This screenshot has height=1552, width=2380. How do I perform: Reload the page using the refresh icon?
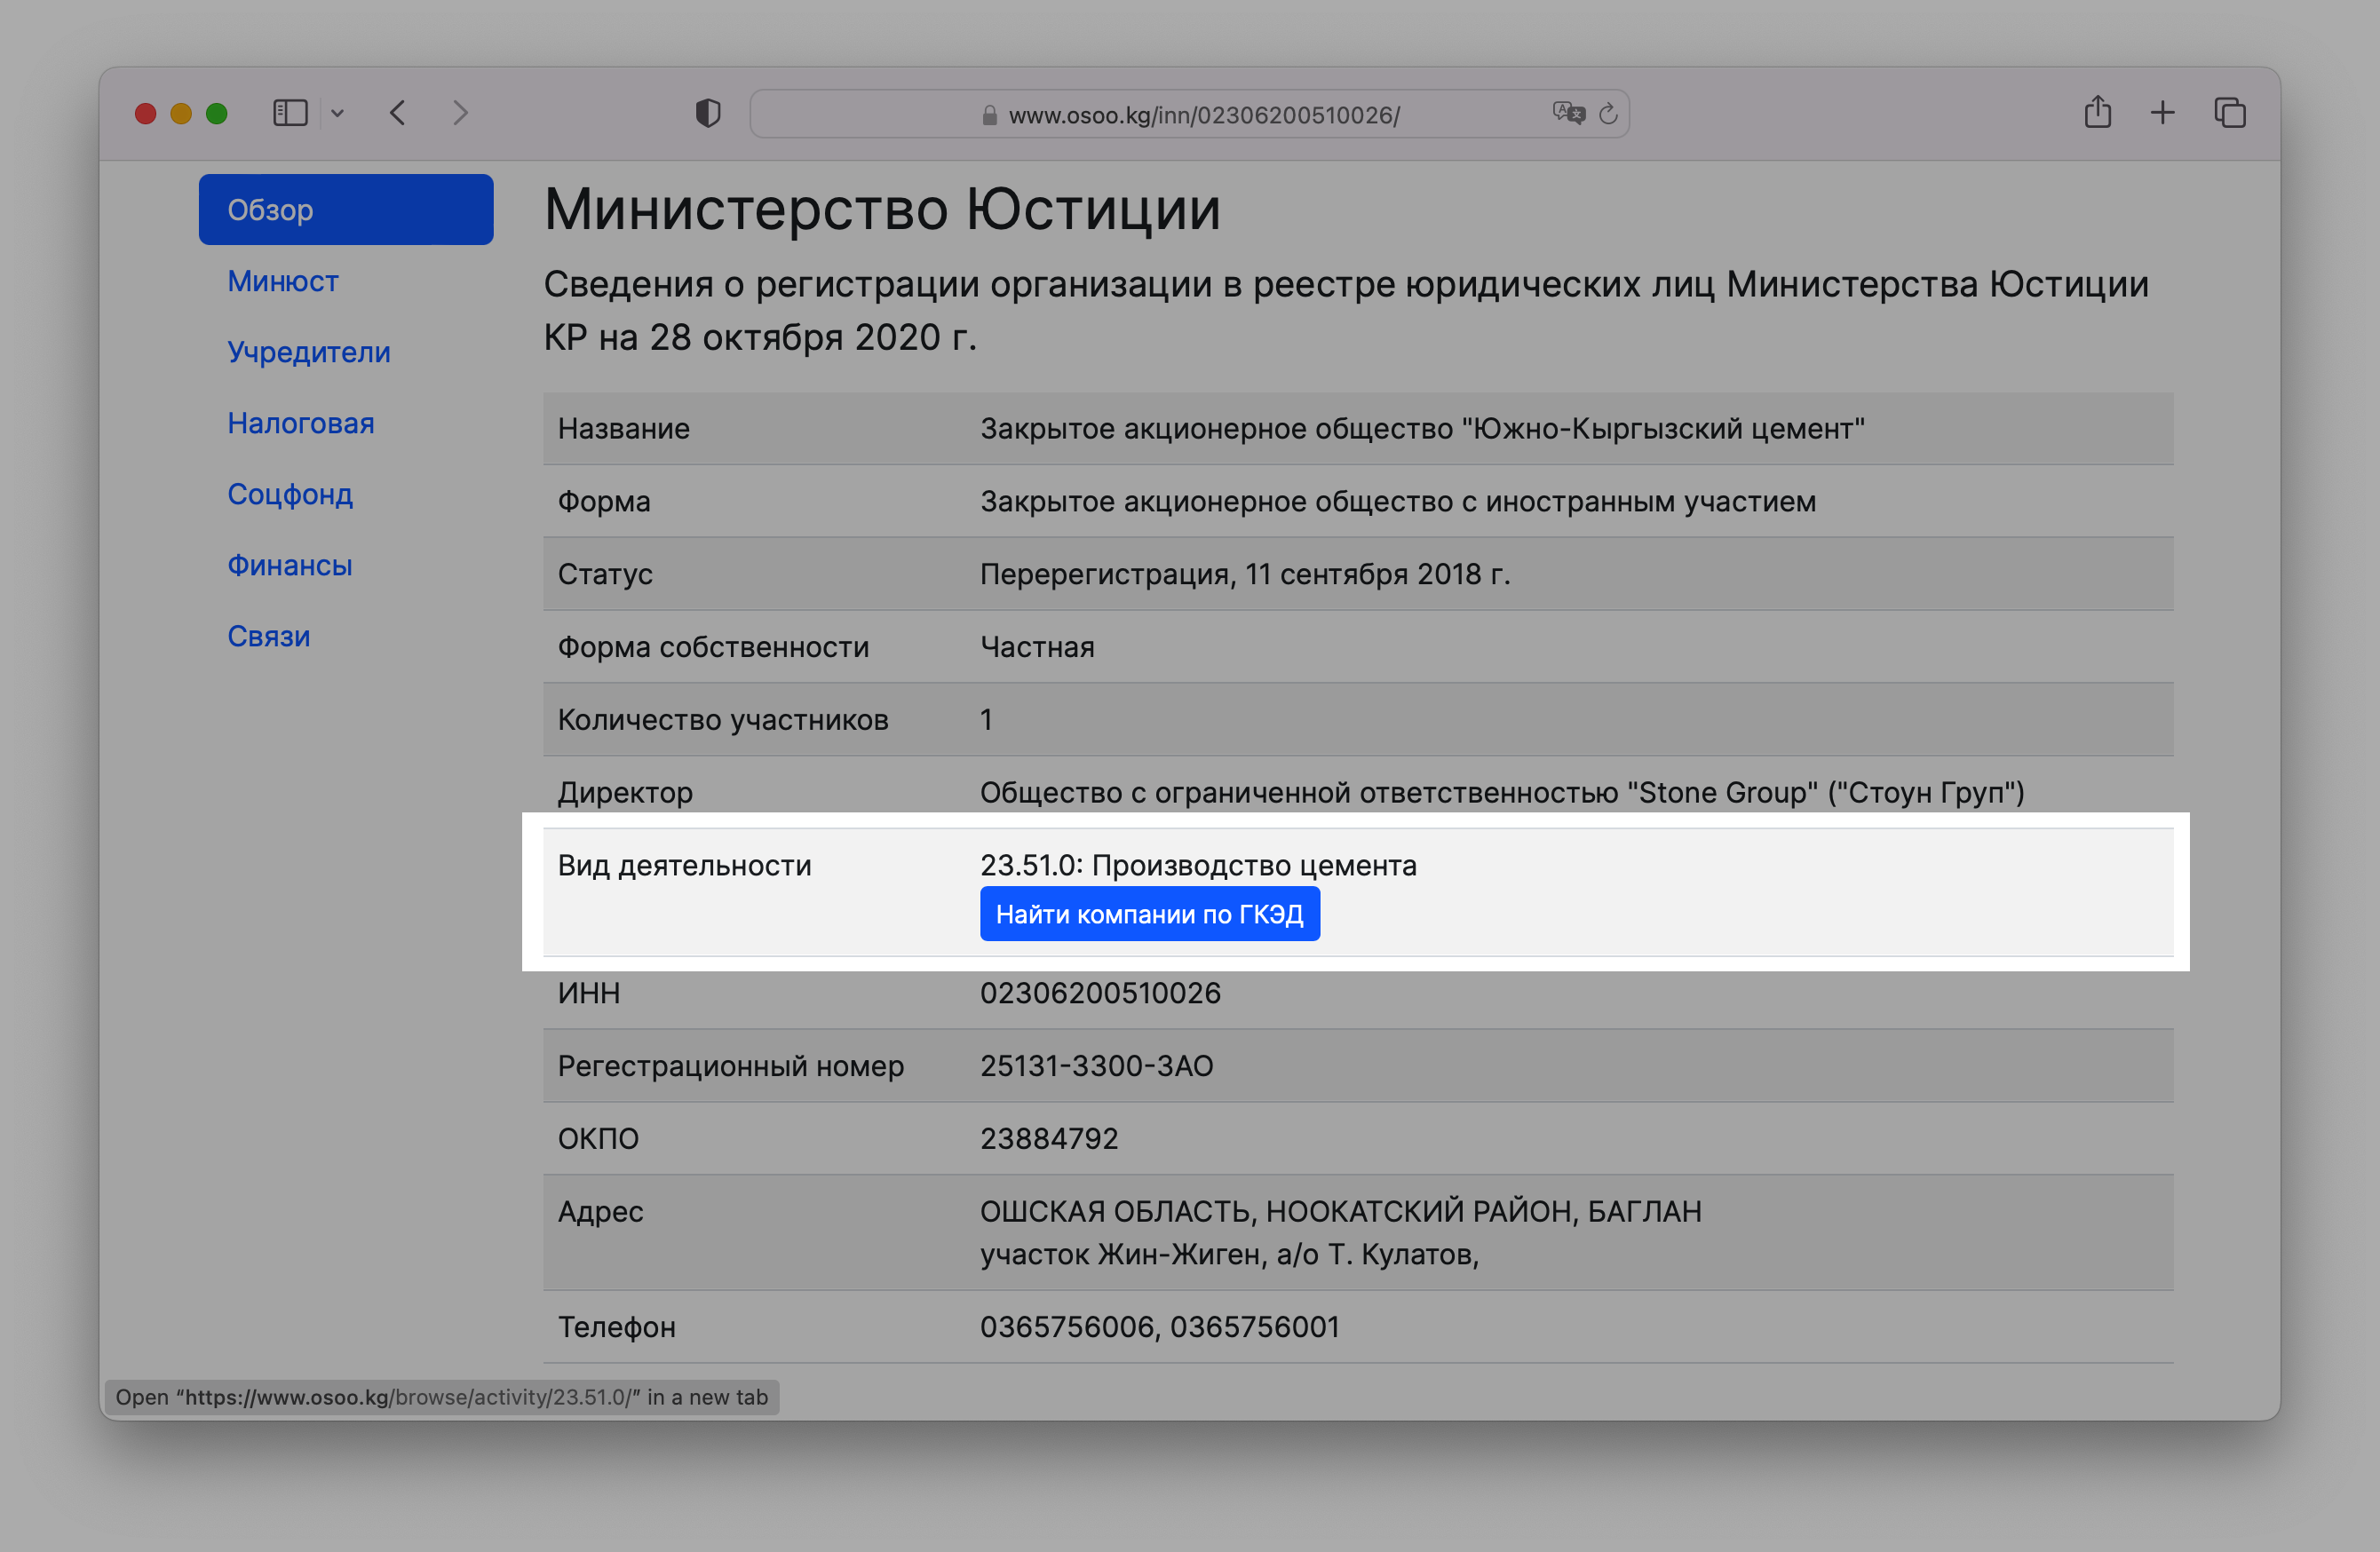point(1608,114)
